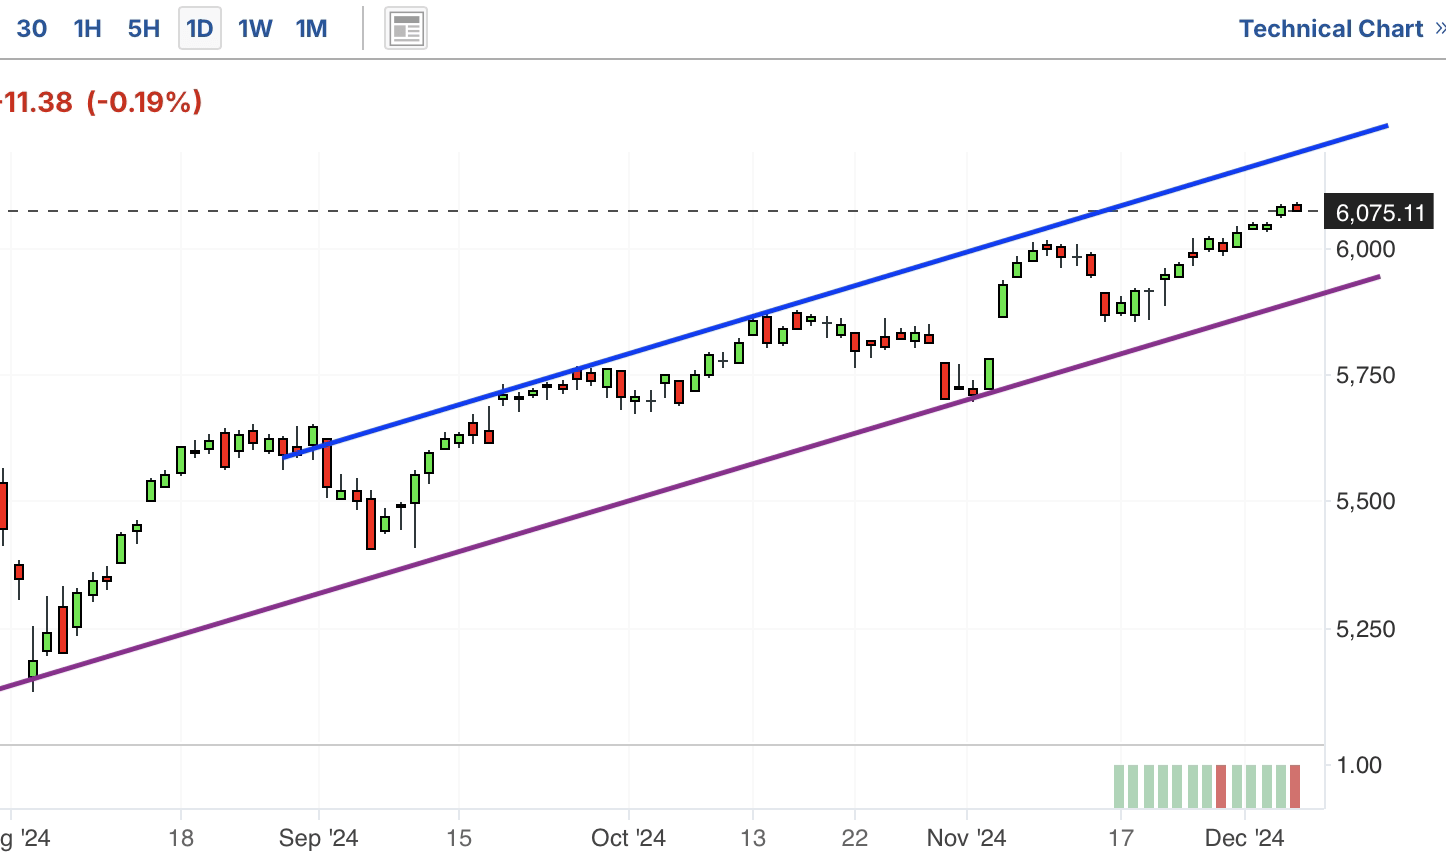1446x856 pixels.
Task: Click the 5,750 price axis label
Action: point(1365,375)
